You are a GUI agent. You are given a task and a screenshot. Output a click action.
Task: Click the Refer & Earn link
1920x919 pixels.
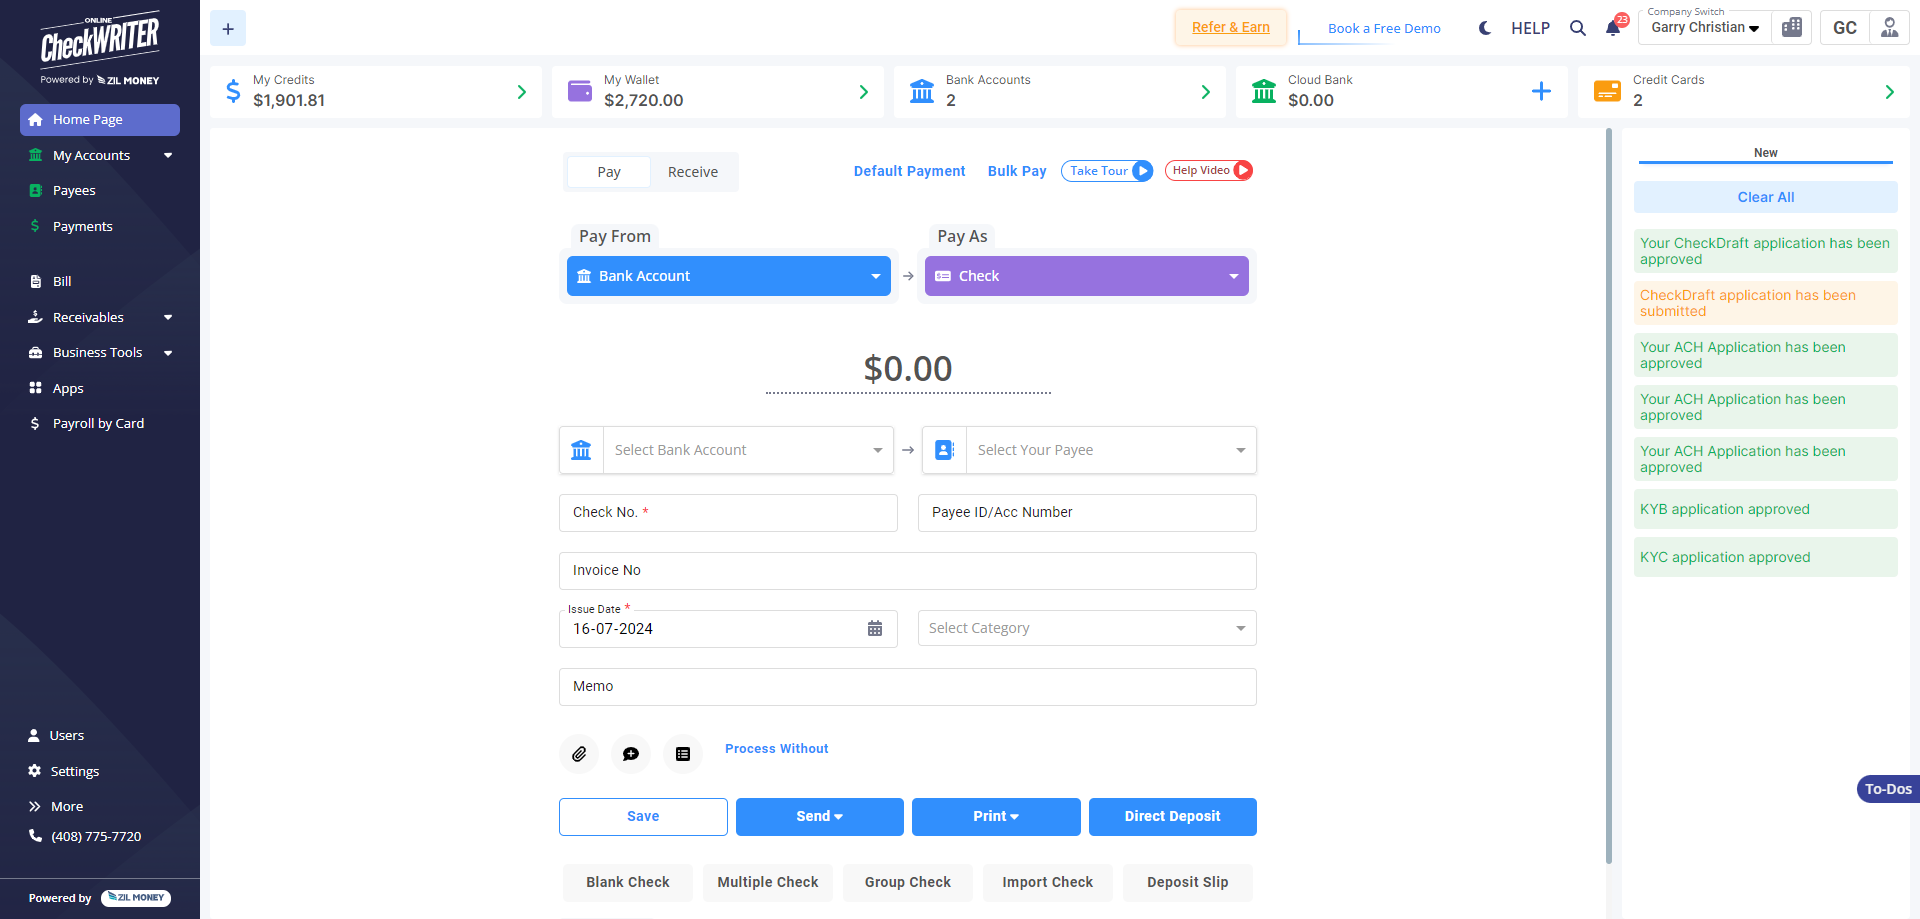click(1230, 27)
